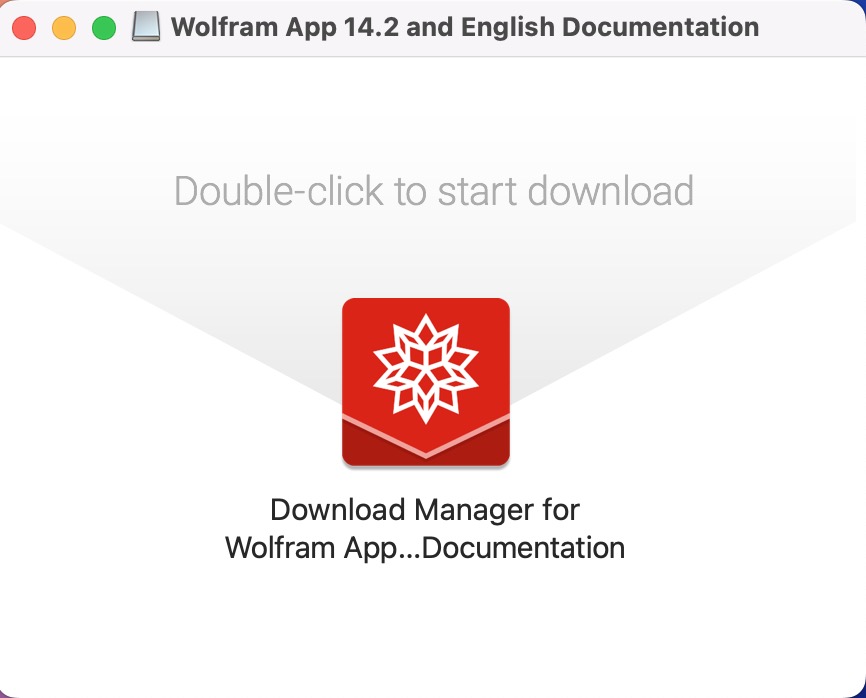Close the Wolfram App 14.2 window
Screen dimensions: 866x698
click(24, 28)
